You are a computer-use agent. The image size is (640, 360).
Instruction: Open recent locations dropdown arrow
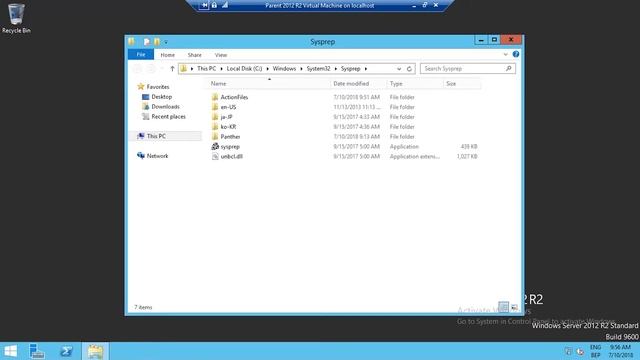pyautogui.click(x=162, y=69)
